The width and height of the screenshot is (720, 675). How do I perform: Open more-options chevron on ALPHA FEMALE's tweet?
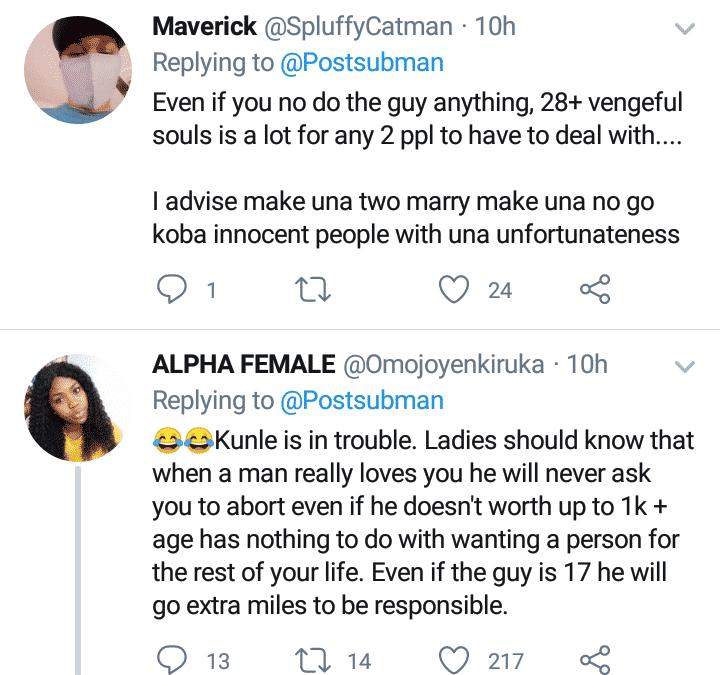685,367
